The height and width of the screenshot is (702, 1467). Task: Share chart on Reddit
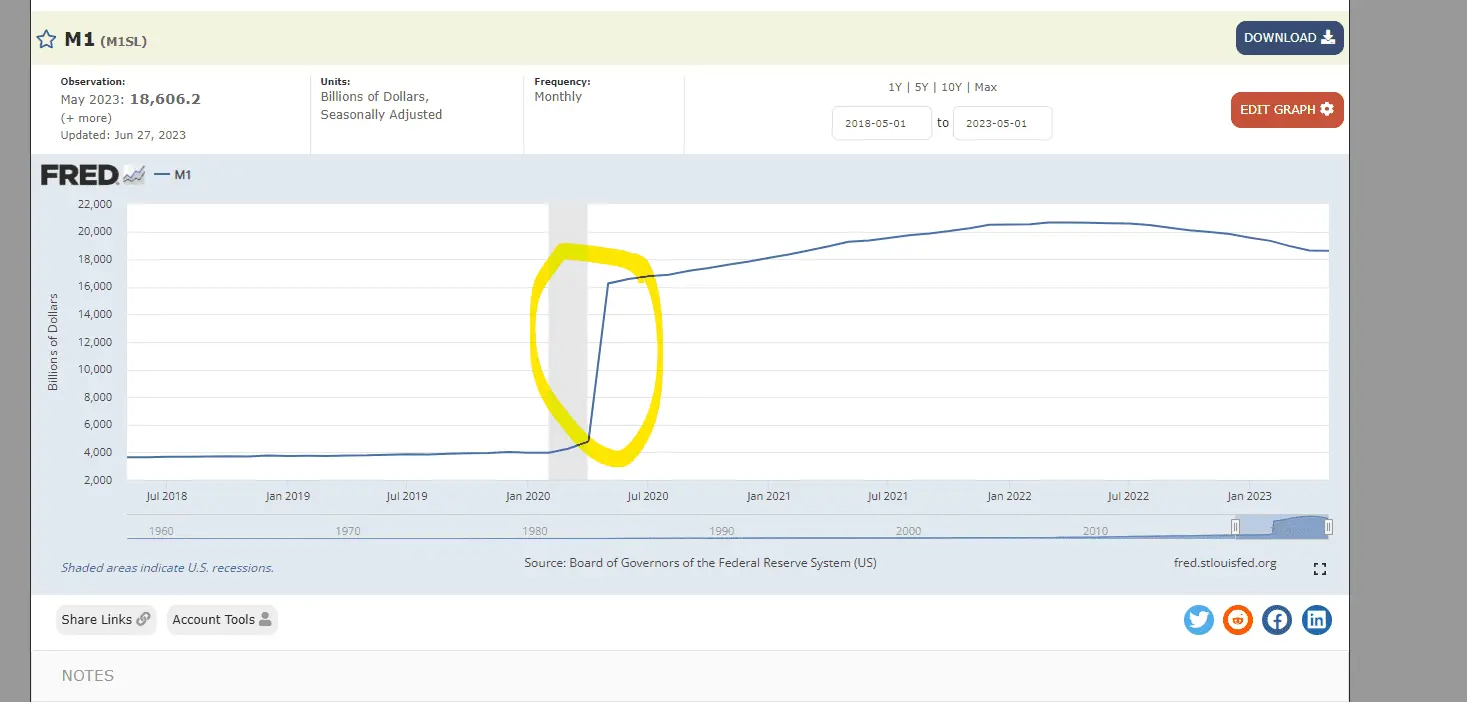tap(1237, 620)
